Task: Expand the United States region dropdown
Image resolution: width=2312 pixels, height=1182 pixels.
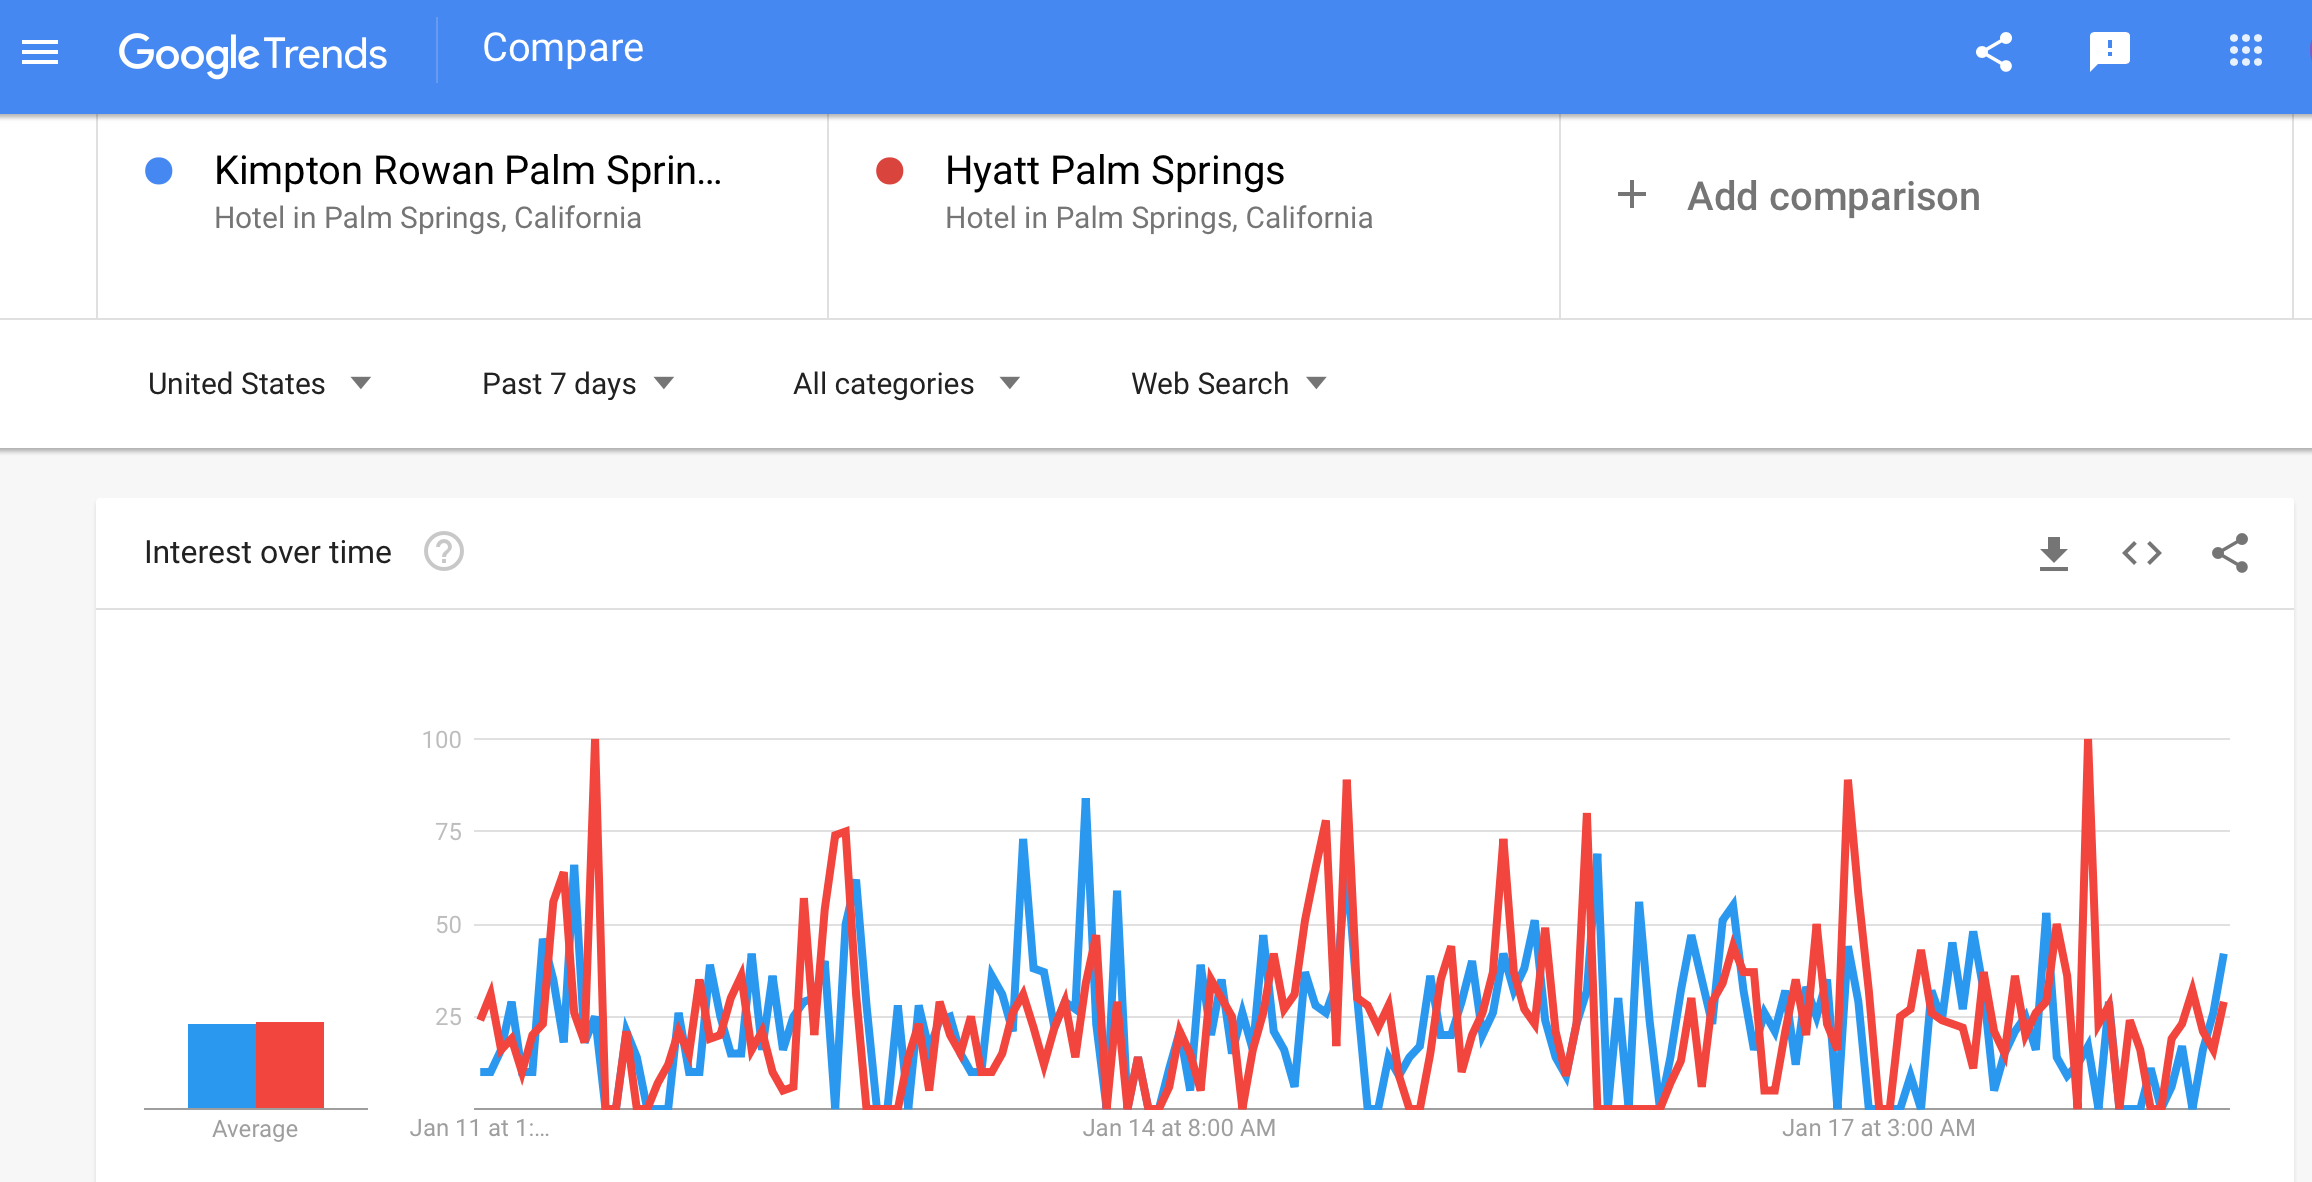Action: pos(259,384)
